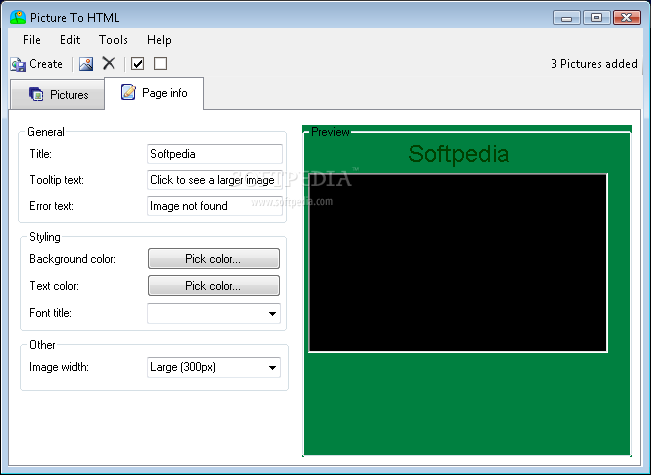Screen dimensions: 651x475
Task: Click the Title input field
Action: [x=215, y=154]
